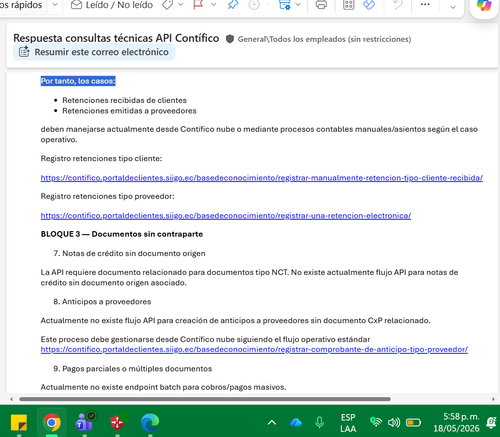The height and width of the screenshot is (437, 500).
Task: Click the bullet Retenciones emitidas a proveedores
Action: [129, 111]
